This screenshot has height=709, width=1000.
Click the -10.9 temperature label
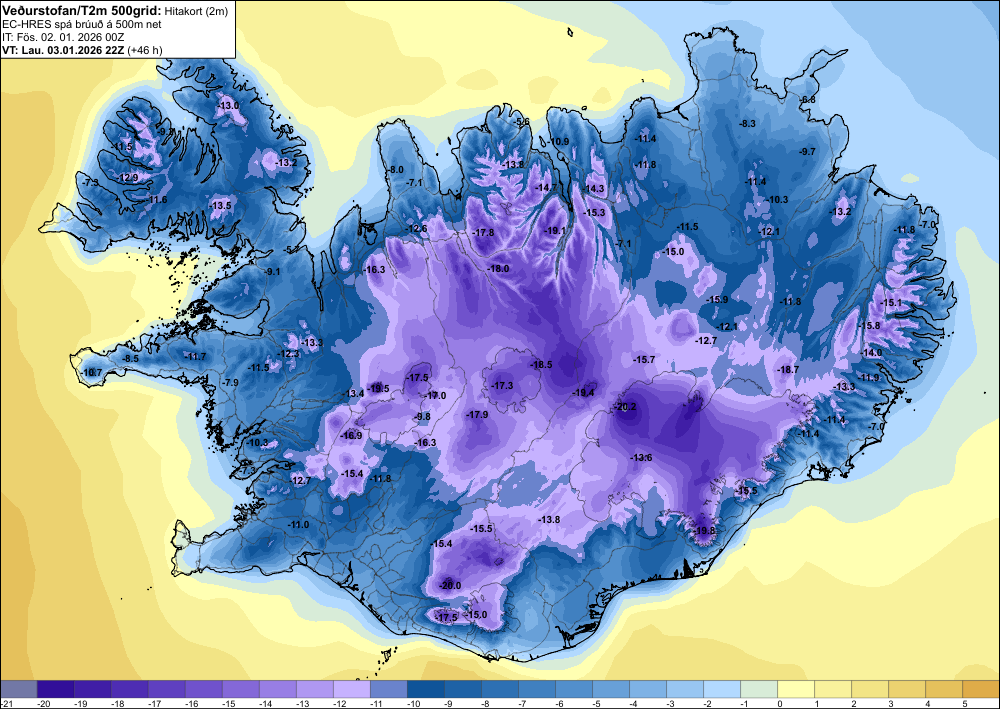[559, 142]
